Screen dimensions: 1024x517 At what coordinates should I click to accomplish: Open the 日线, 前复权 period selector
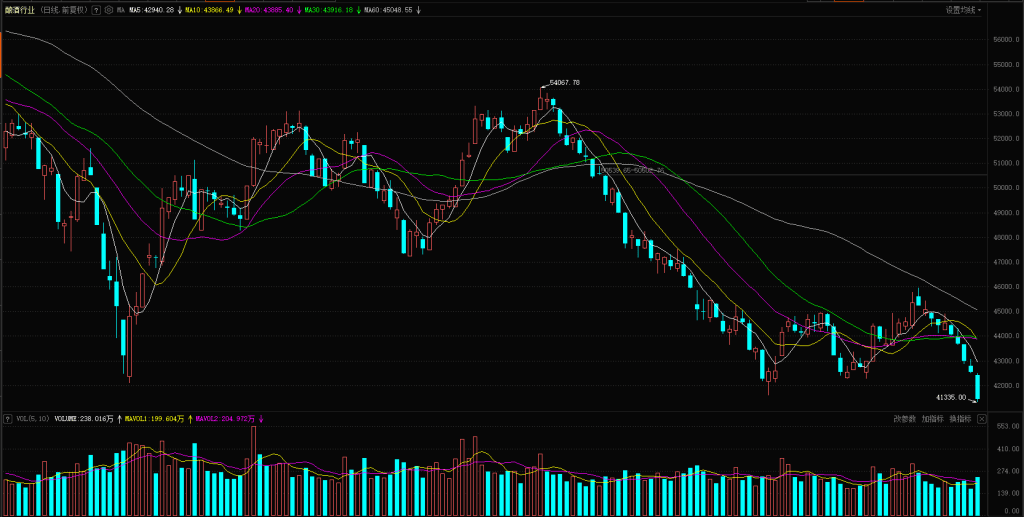pyautogui.click(x=61, y=10)
